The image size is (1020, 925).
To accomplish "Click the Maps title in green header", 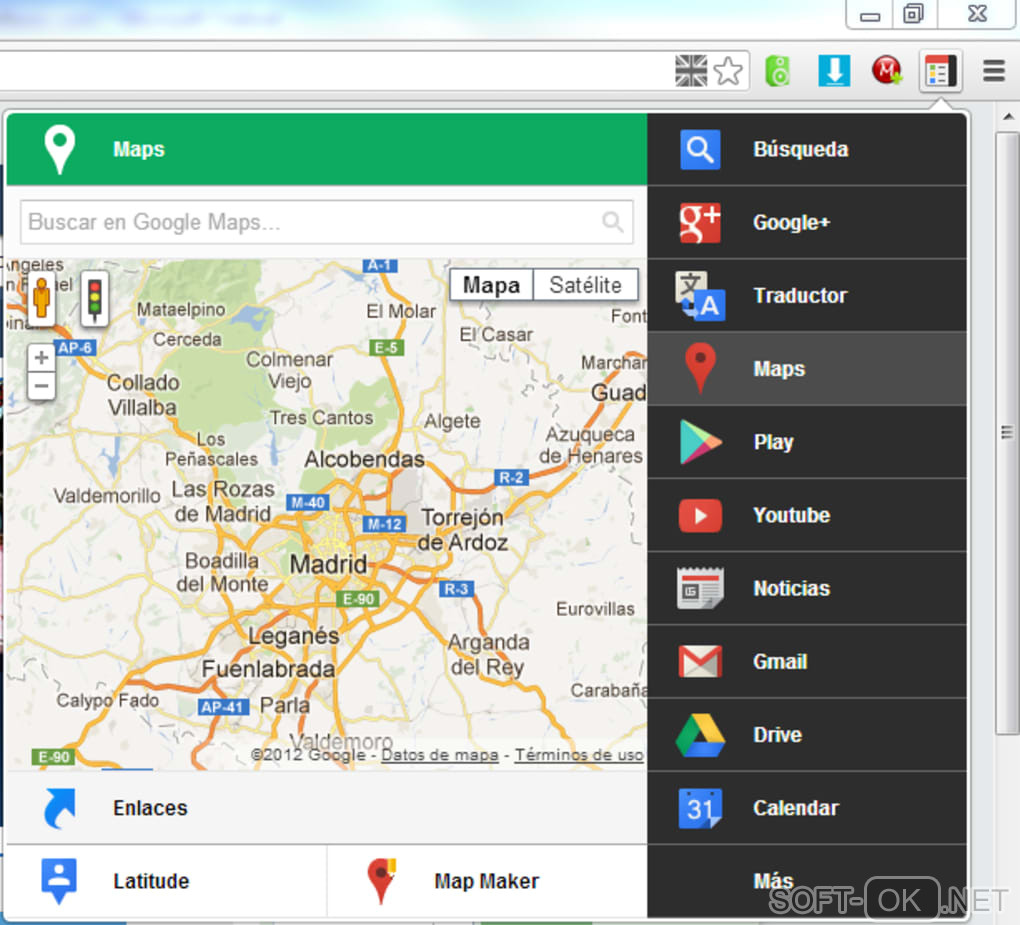I will 139,149.
